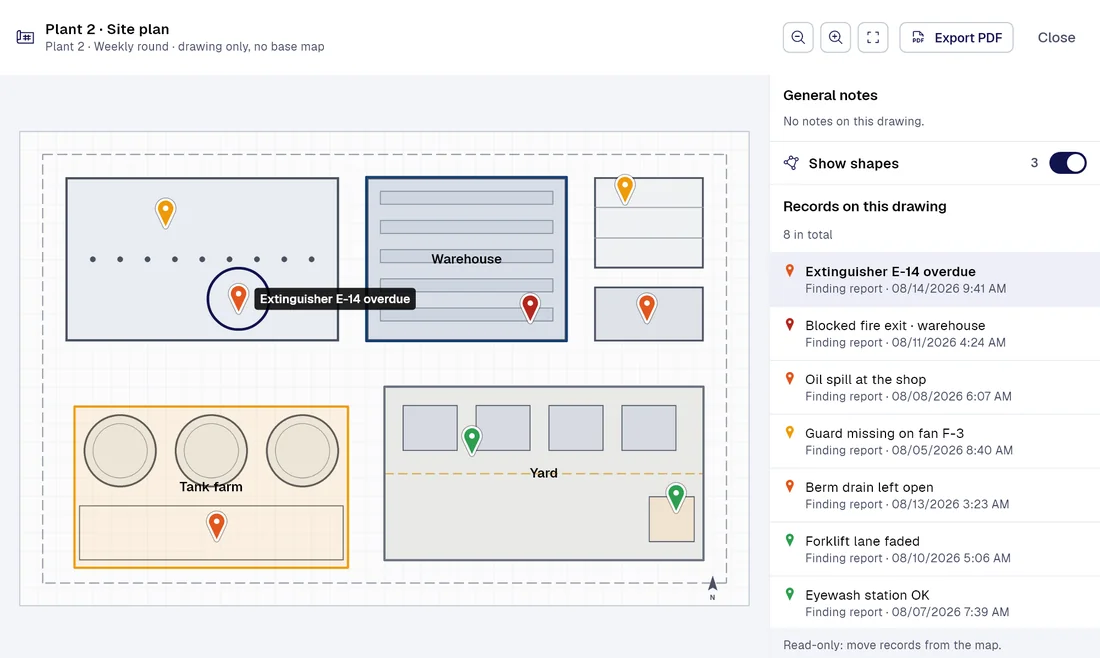The height and width of the screenshot is (658, 1100).
Task: Click the General notes heading
Action: pos(830,95)
